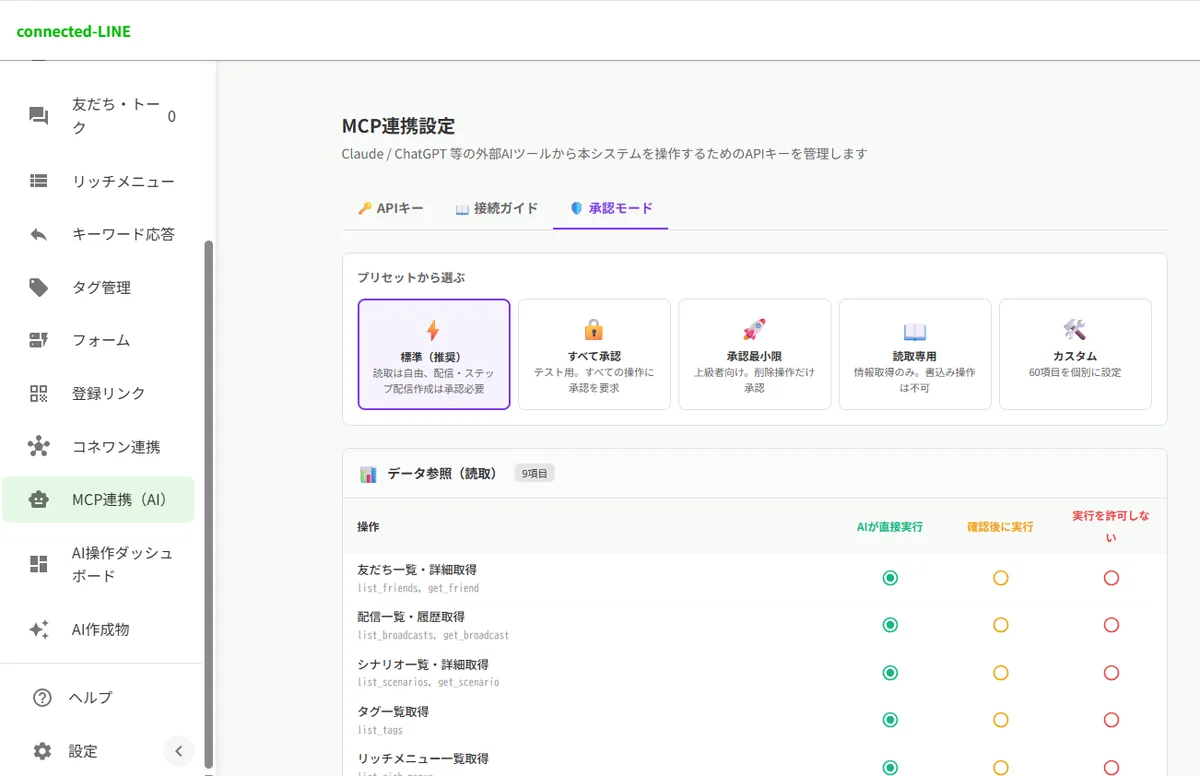Click the MCP連携 robot icon
This screenshot has width=1200, height=776.
pos(39,499)
